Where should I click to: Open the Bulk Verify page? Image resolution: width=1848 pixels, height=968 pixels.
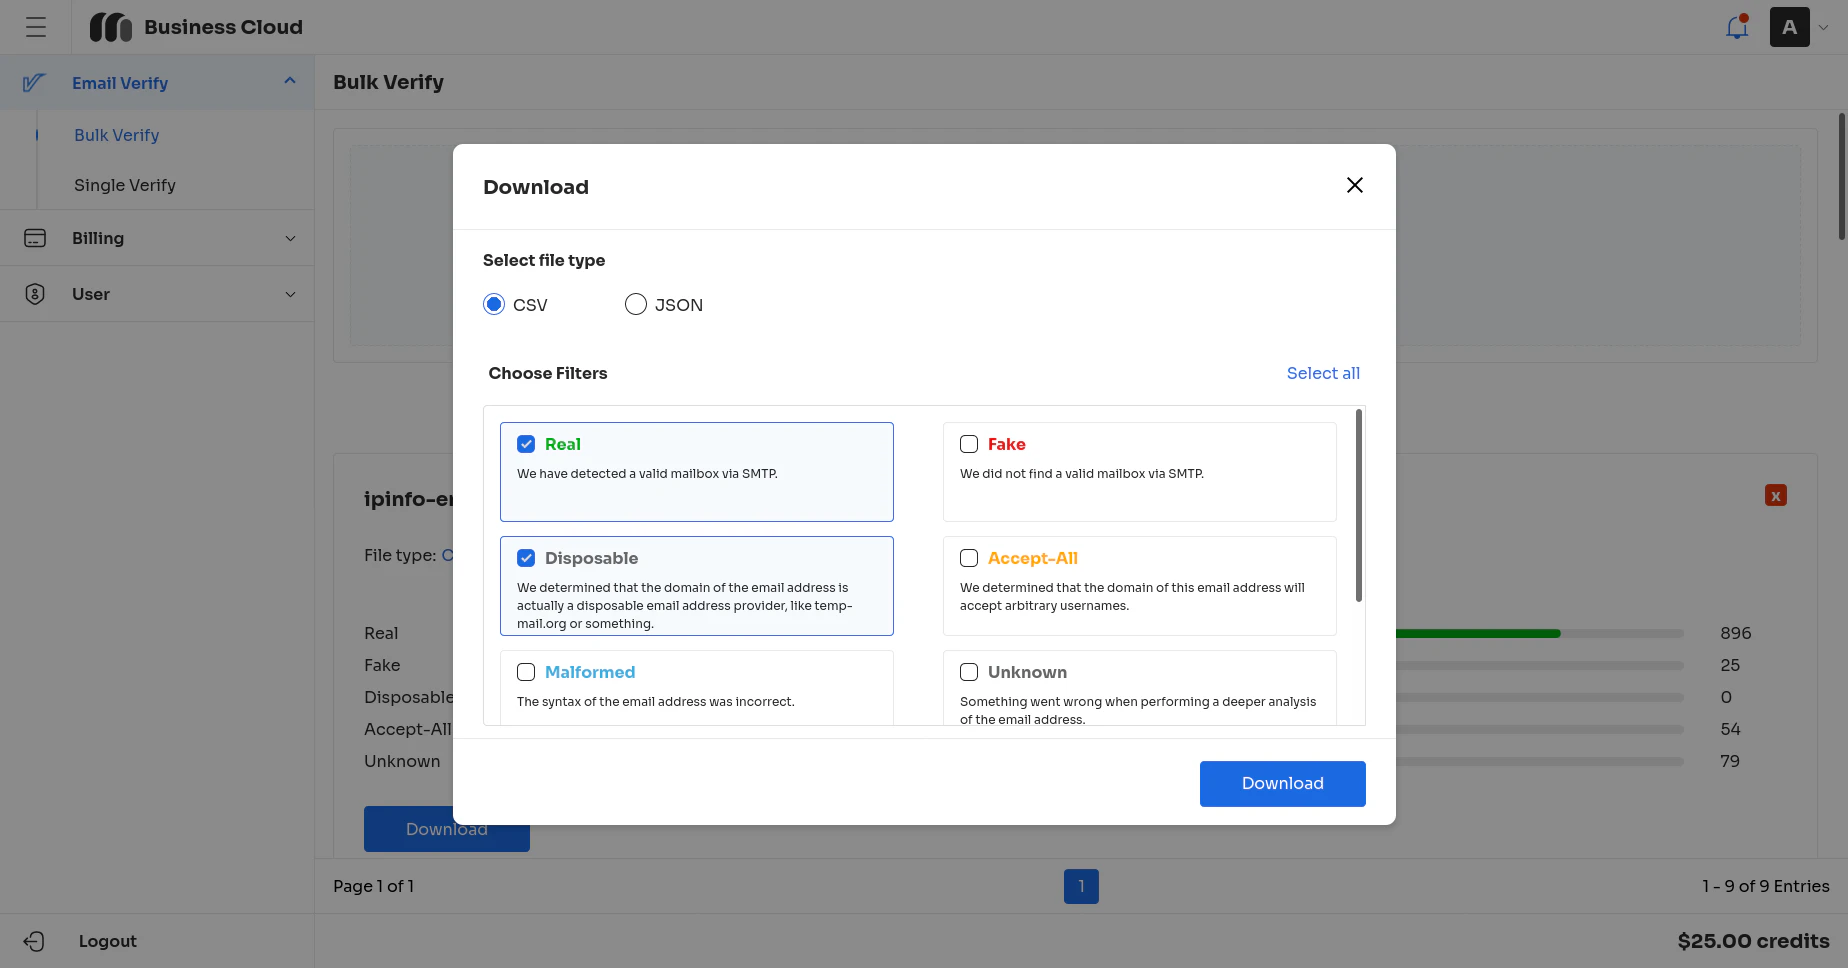click(116, 135)
